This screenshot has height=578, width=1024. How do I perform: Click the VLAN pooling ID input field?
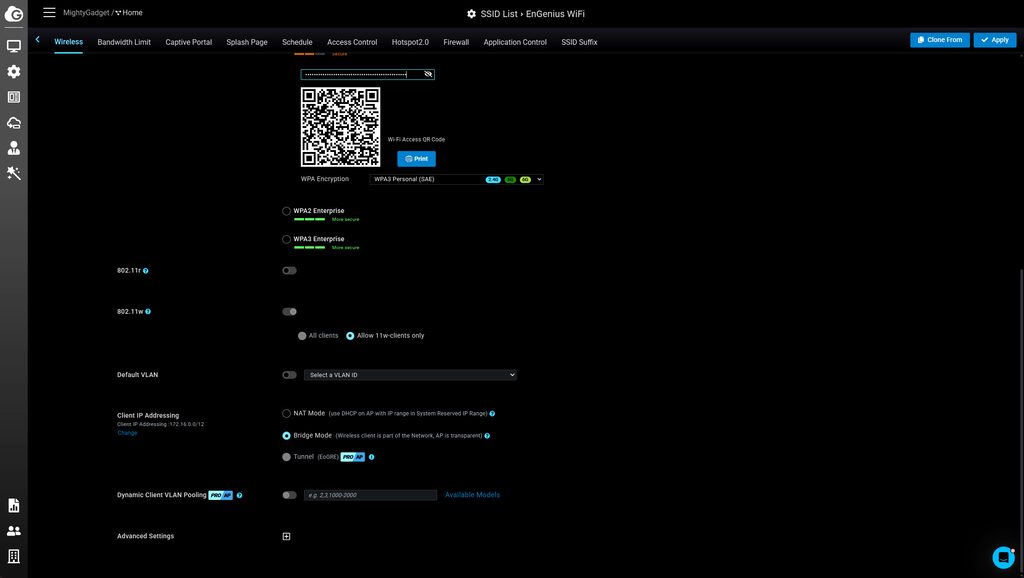pyautogui.click(x=370, y=495)
